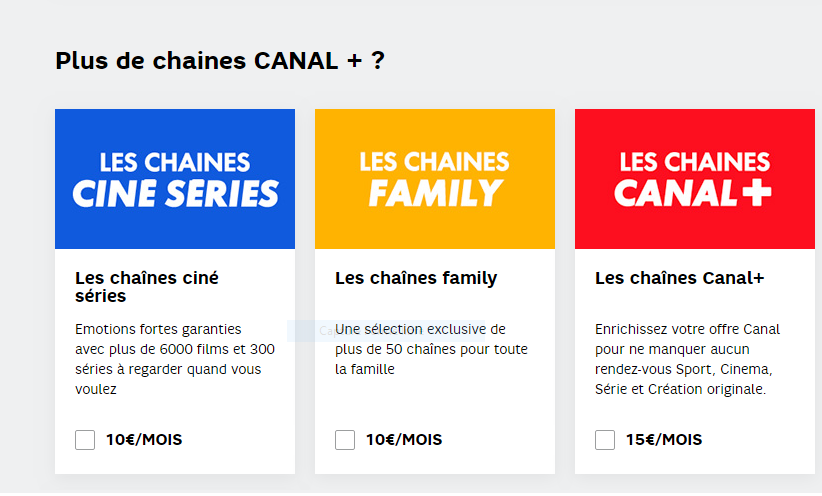This screenshot has width=822, height=496.
Task: Click the 10€/MOIS price under ciné séries
Action: 144,440
